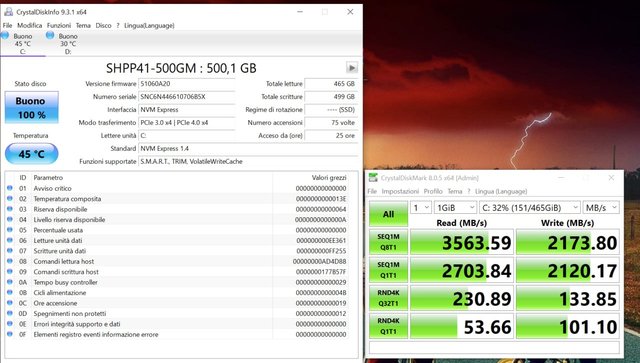Open Tema menu in CrystalDiskInfo
The image size is (640, 363).
pyautogui.click(x=83, y=25)
